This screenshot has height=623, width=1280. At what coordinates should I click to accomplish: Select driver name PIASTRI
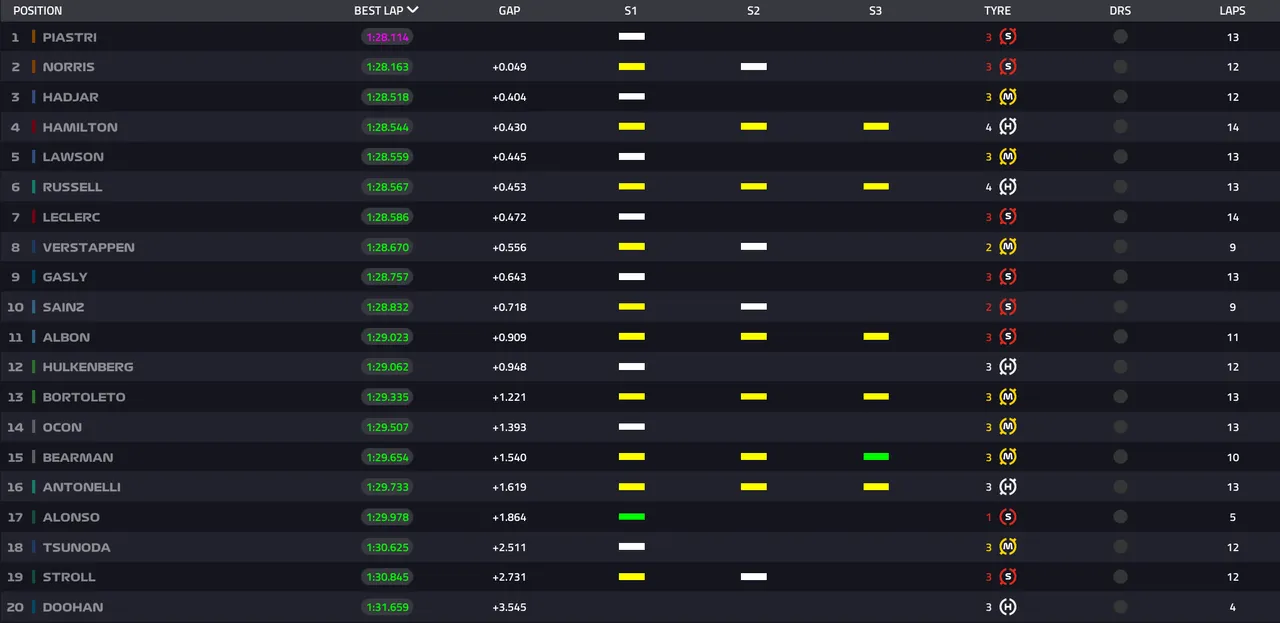pos(70,37)
